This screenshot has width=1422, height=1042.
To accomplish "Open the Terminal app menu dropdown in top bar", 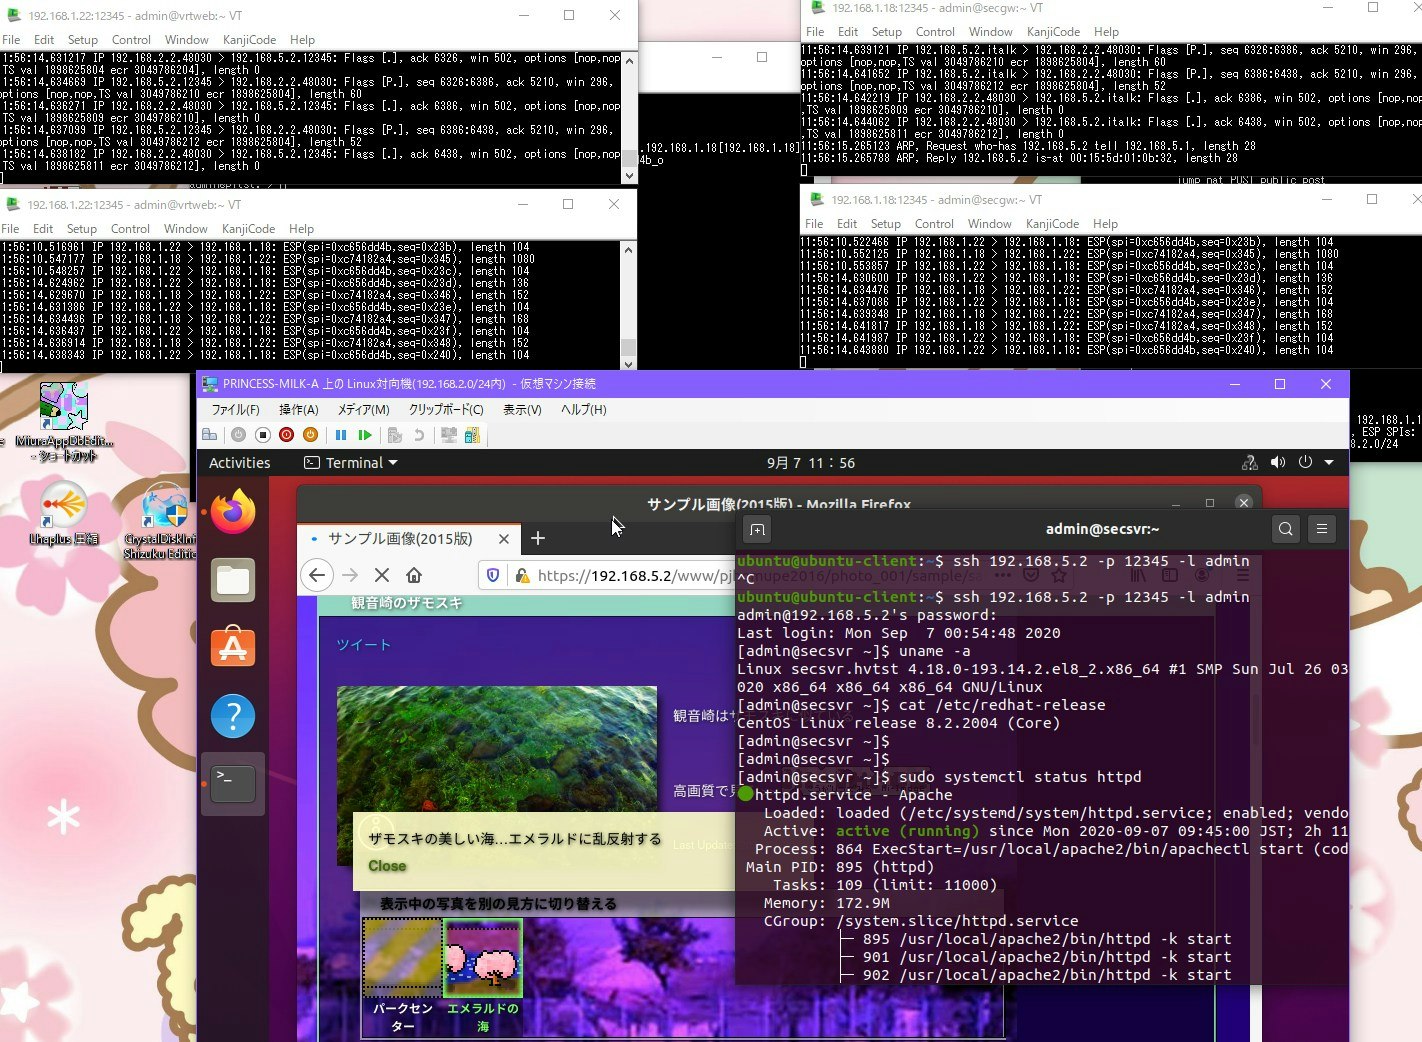I will click(350, 463).
